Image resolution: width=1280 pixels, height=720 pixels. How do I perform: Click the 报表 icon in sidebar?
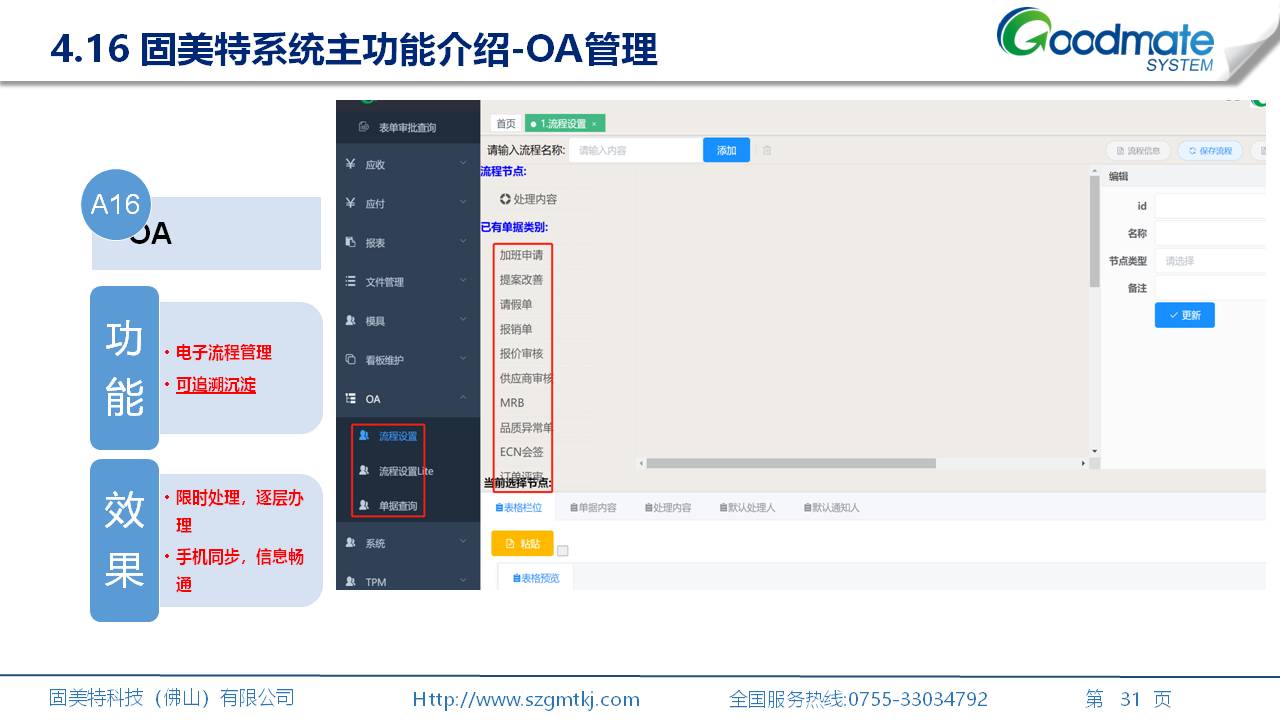click(x=350, y=242)
